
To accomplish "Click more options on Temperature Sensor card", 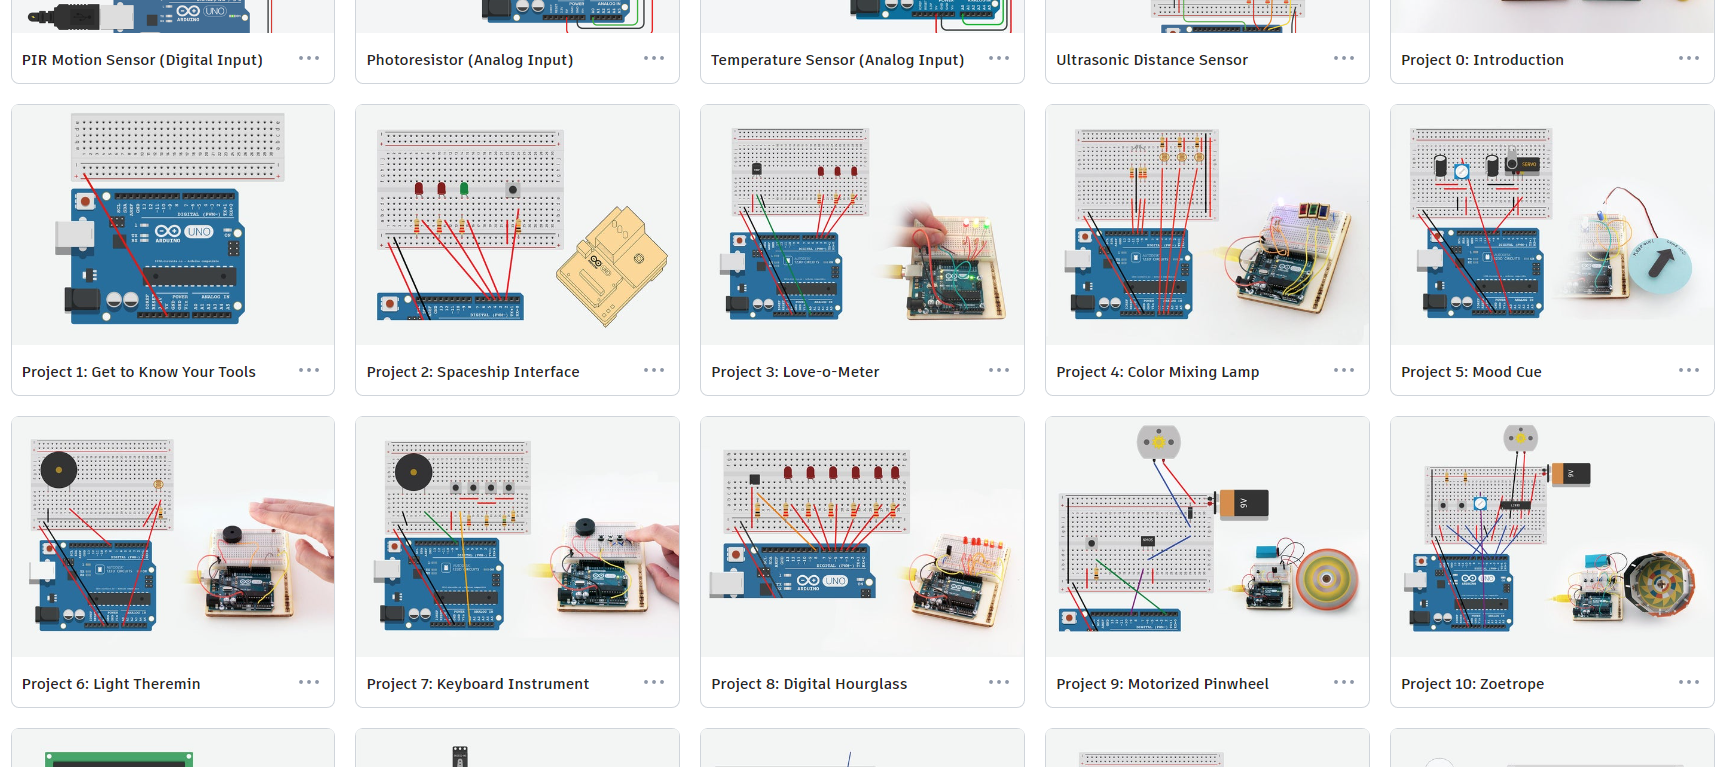I will pyautogui.click(x=999, y=58).
